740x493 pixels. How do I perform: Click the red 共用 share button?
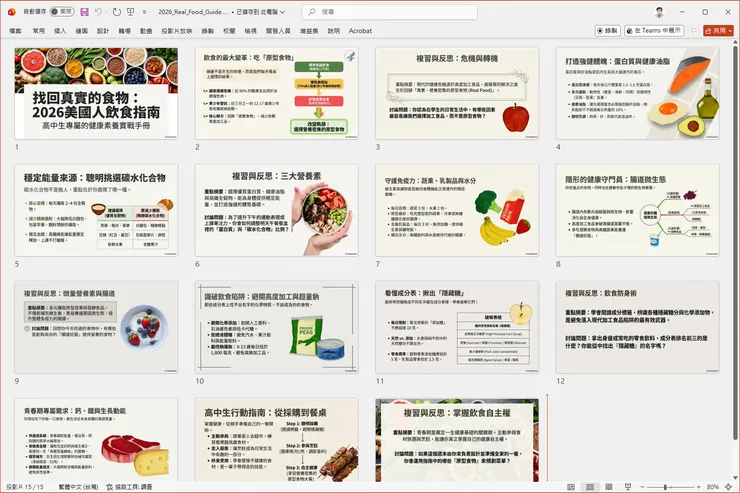718,31
